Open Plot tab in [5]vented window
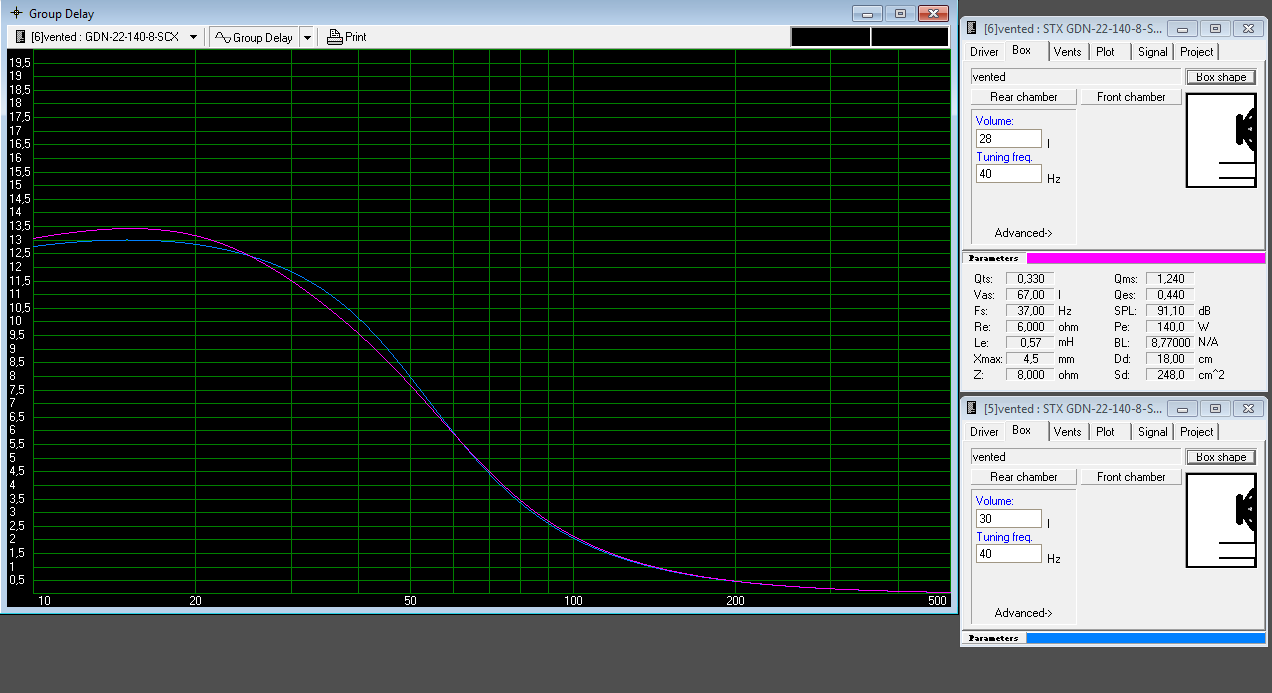Screen dimensions: 1272x693 pyautogui.click(x=1105, y=432)
